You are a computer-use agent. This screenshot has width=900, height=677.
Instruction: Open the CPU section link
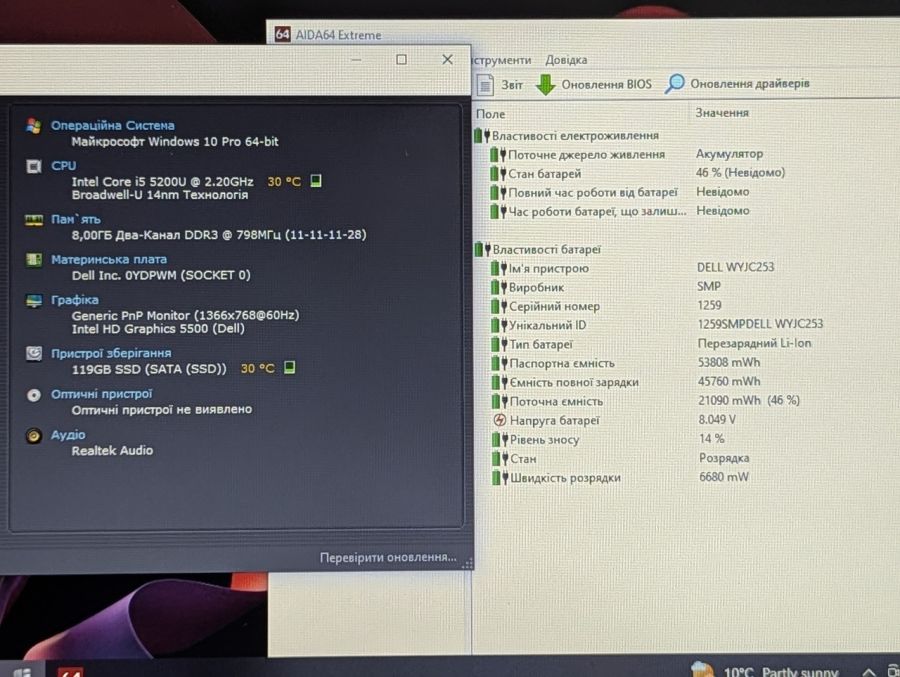click(63, 166)
